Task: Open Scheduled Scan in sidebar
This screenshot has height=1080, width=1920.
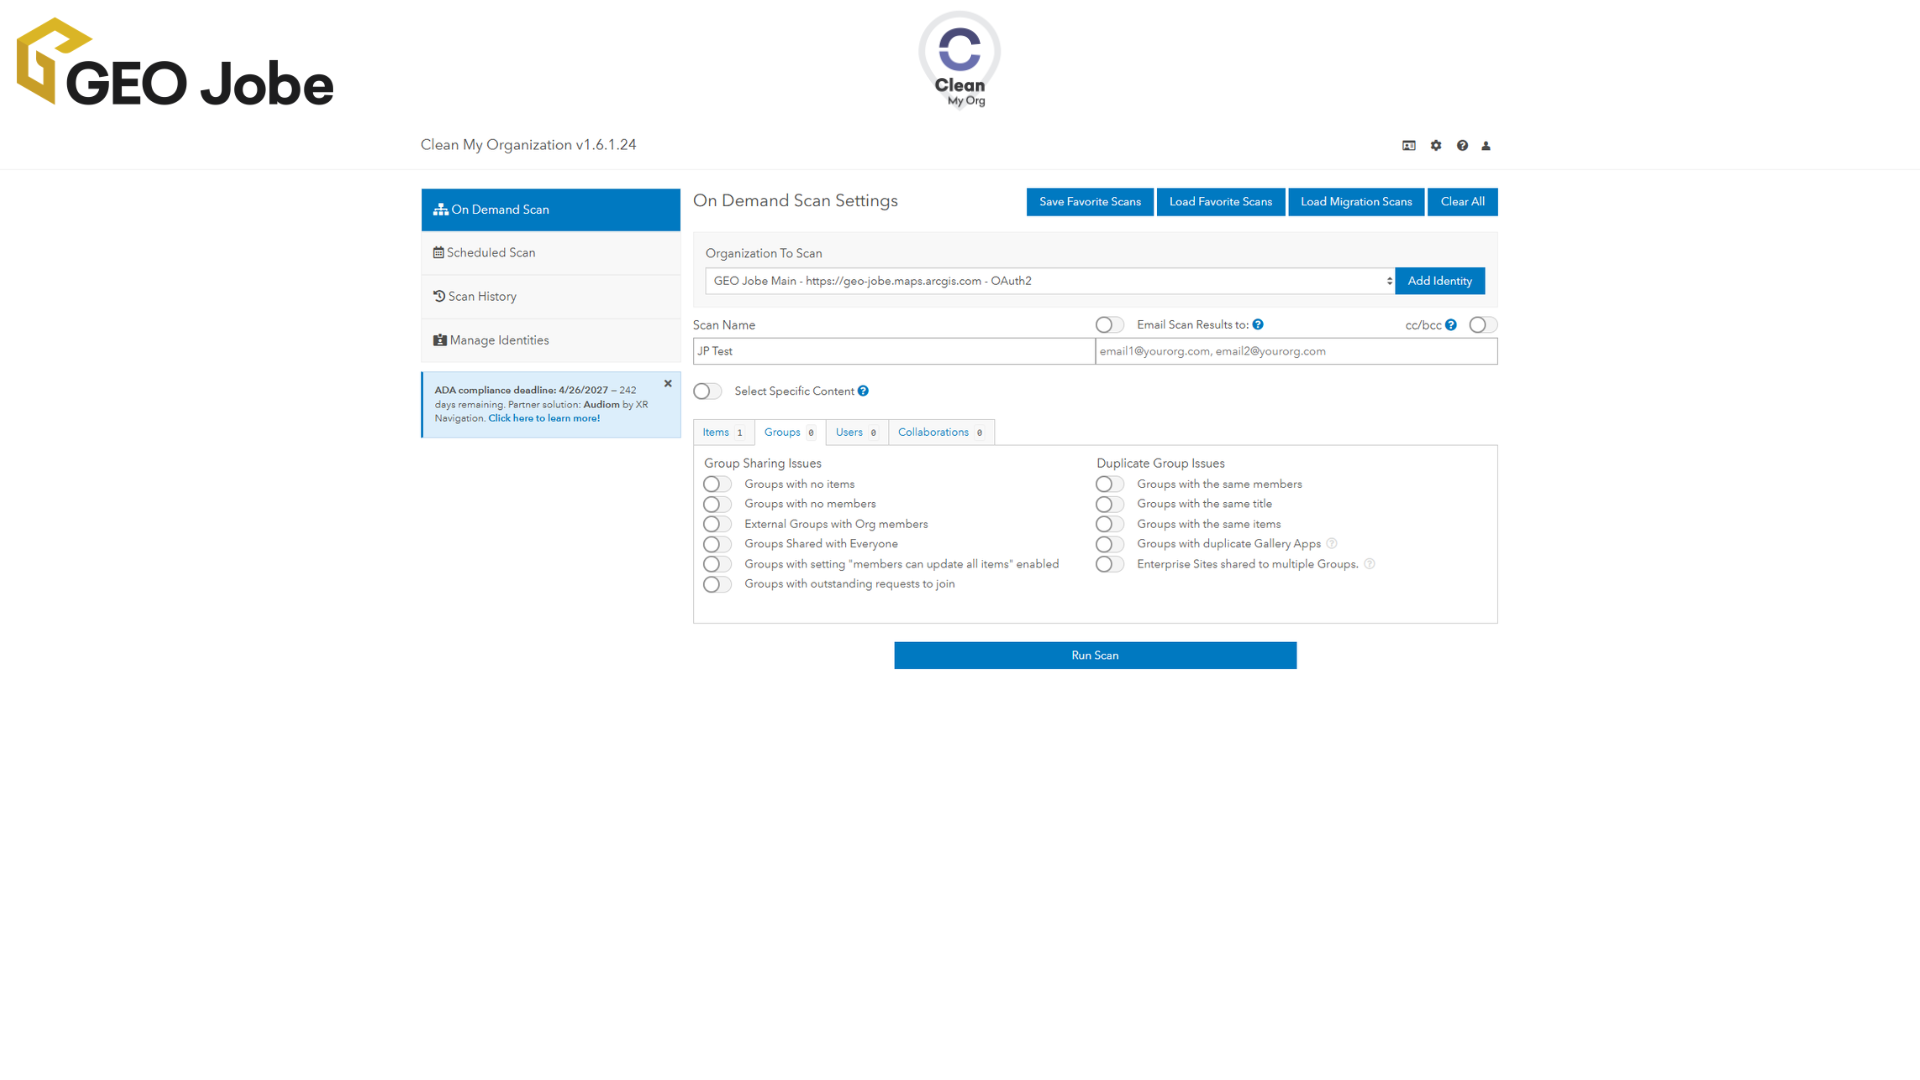Action: click(551, 253)
